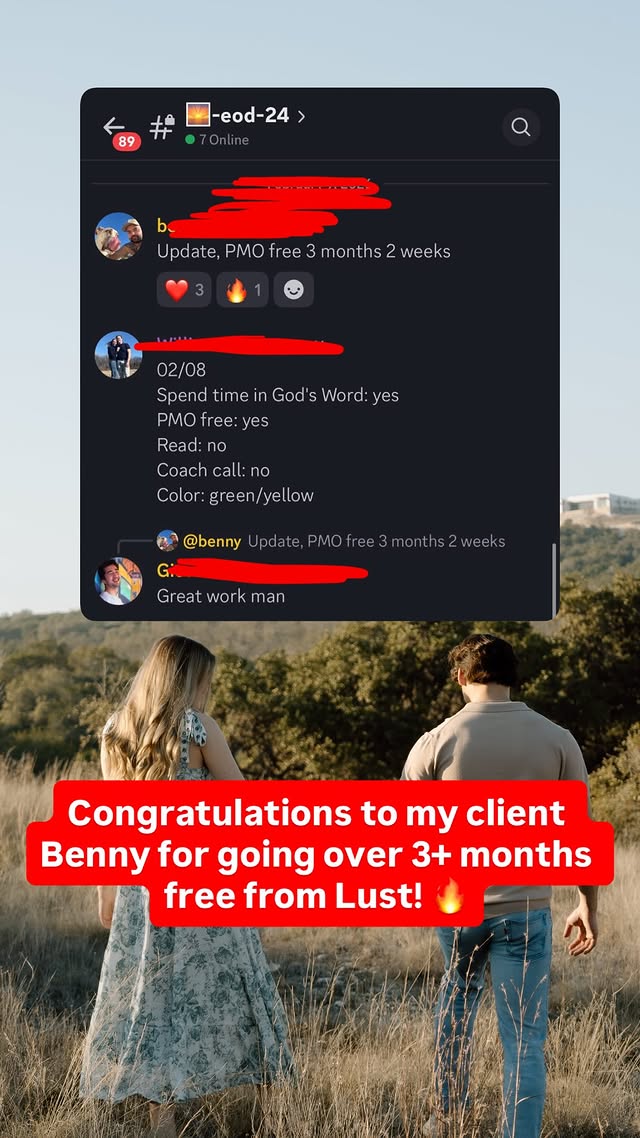The height and width of the screenshot is (1138, 640).
Task: Click the @benny mention in the reply
Action: click(x=212, y=541)
